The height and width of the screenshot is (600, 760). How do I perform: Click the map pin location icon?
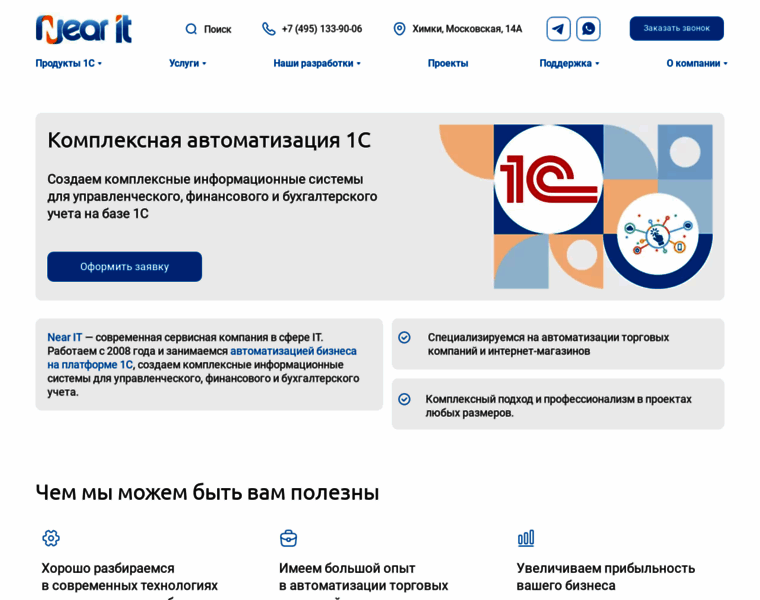[399, 29]
